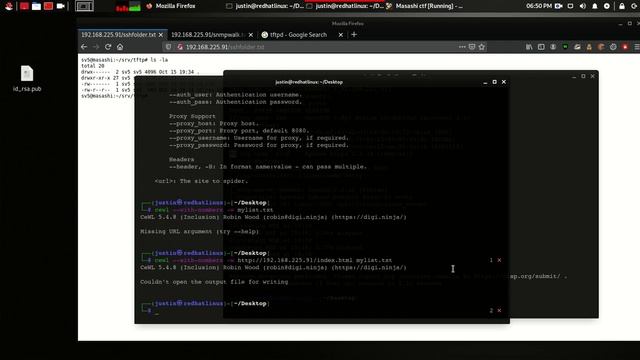Launch the file manager from the top panel
The height and width of the screenshot is (360, 640).
click(36, 6)
